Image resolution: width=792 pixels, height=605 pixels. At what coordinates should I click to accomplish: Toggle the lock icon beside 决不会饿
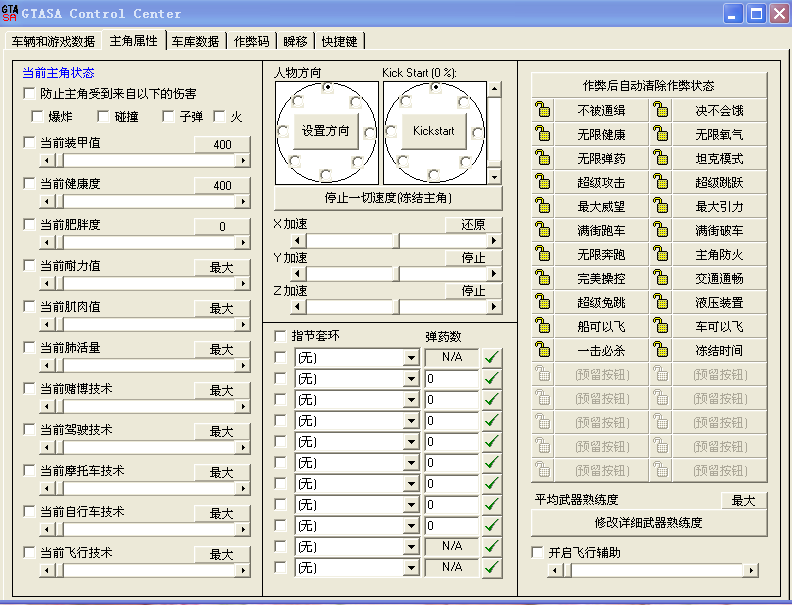(x=661, y=110)
